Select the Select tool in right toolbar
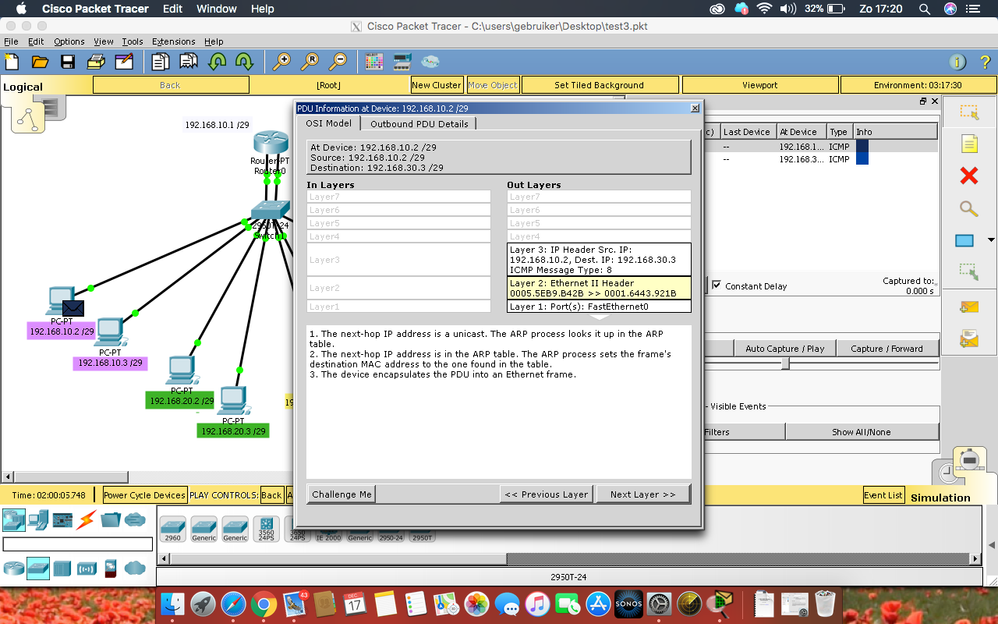The image size is (998, 624). 969,112
